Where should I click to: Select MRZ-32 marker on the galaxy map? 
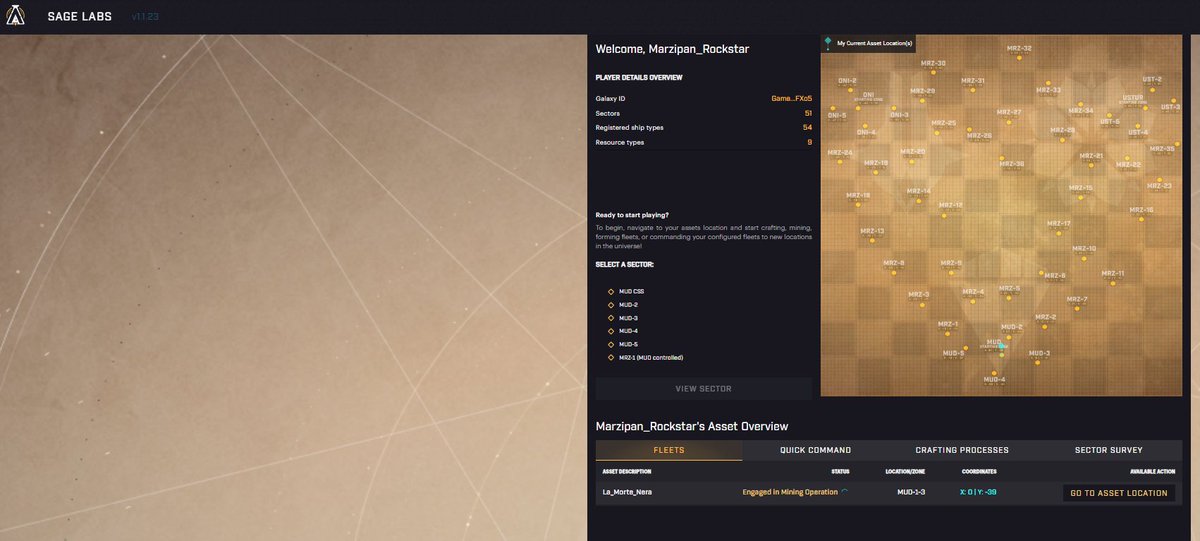[1019, 57]
